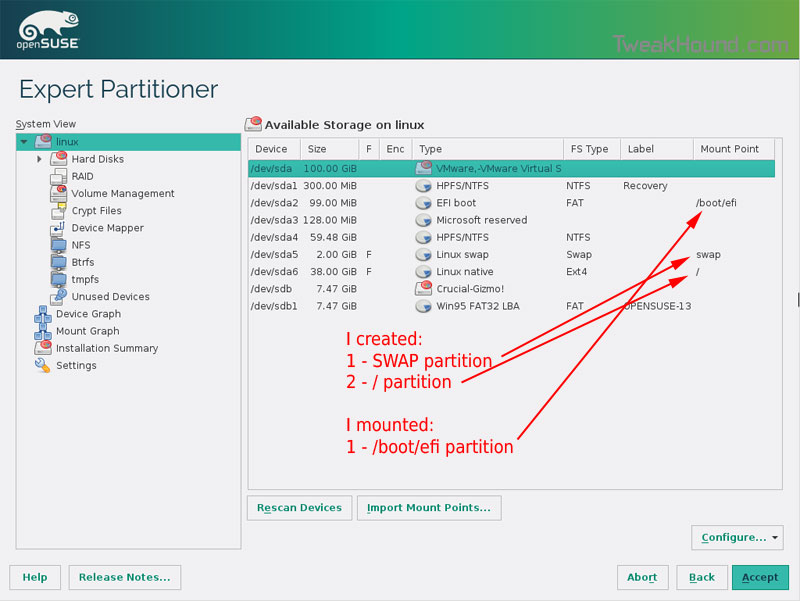Select the /dev/sda6 table cell
Viewport: 800px width, 601px height.
pos(274,272)
